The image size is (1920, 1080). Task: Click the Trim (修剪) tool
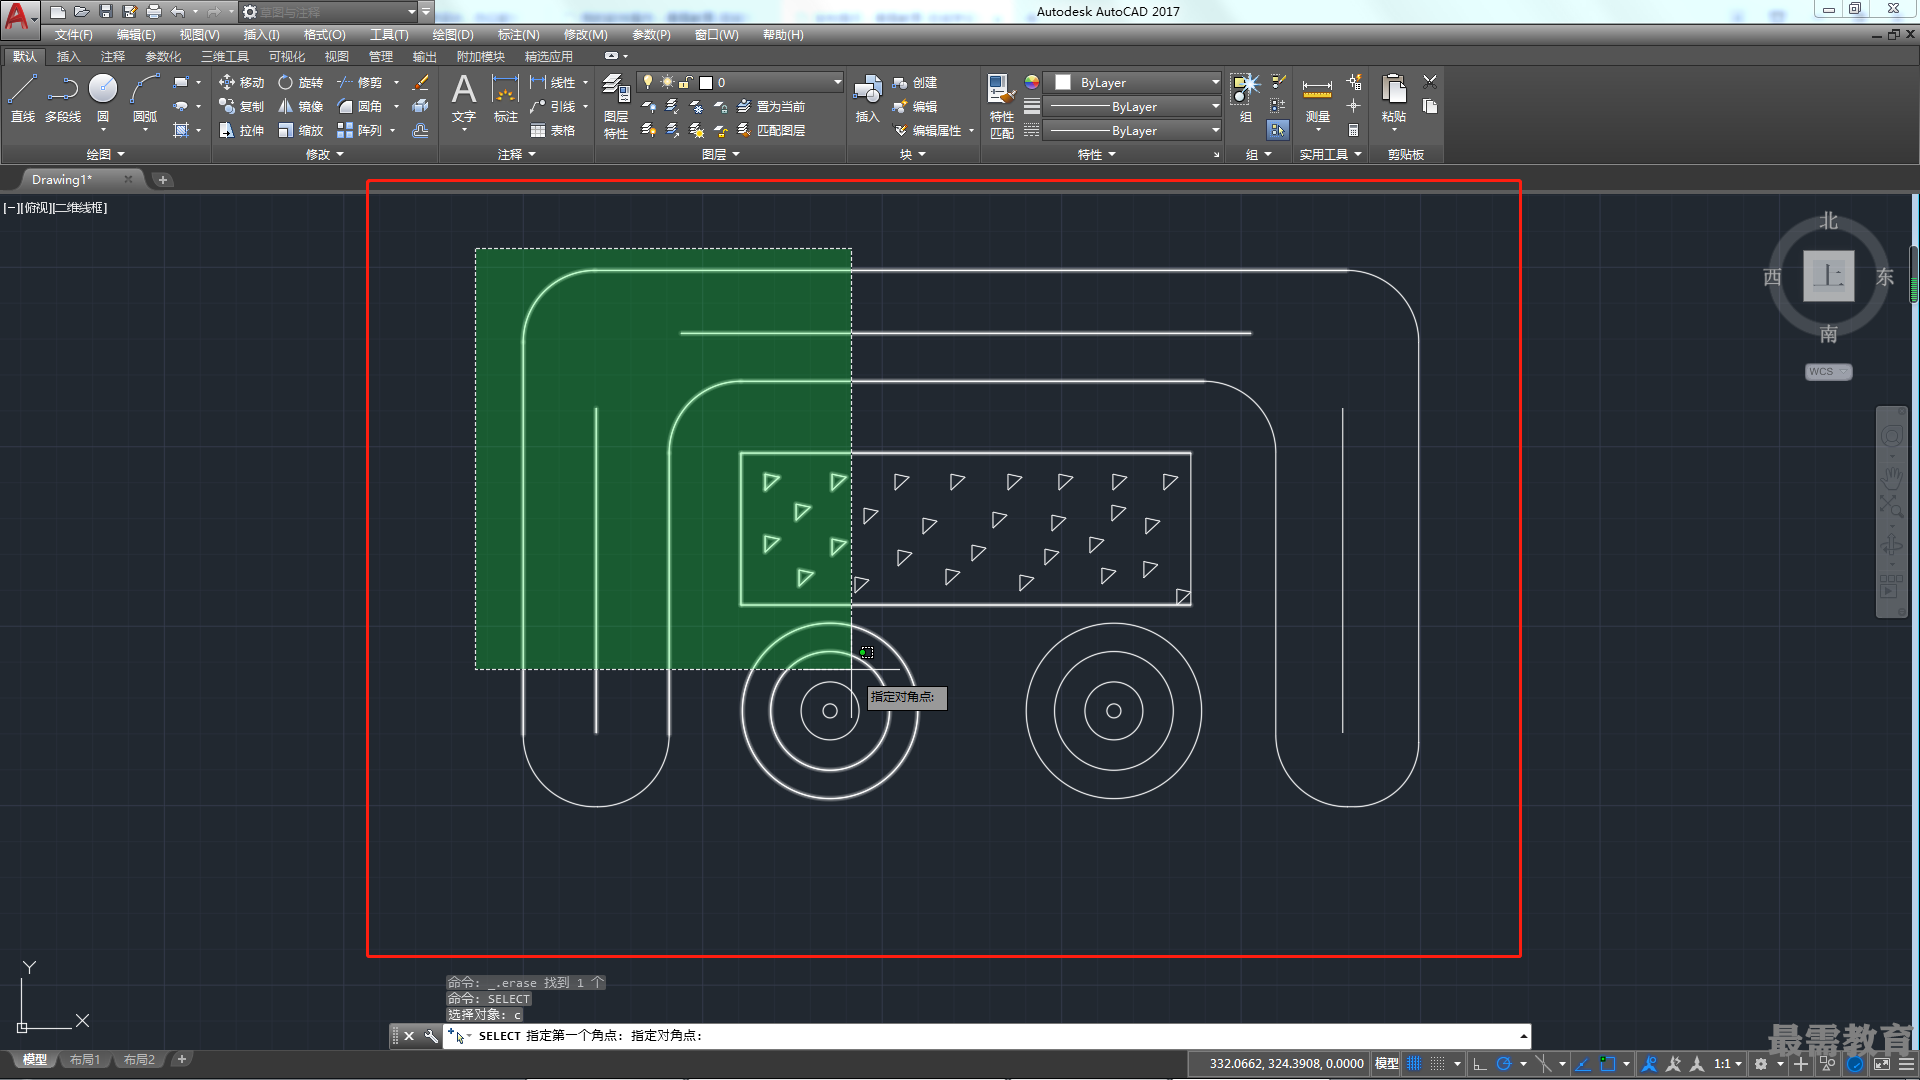[360, 82]
